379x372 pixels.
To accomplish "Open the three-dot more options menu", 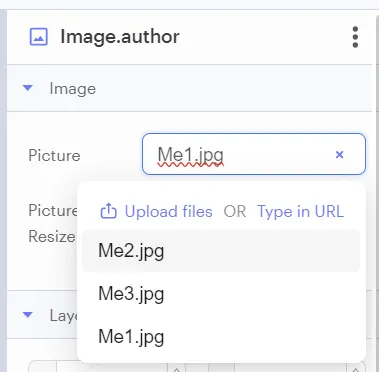I will pos(355,37).
